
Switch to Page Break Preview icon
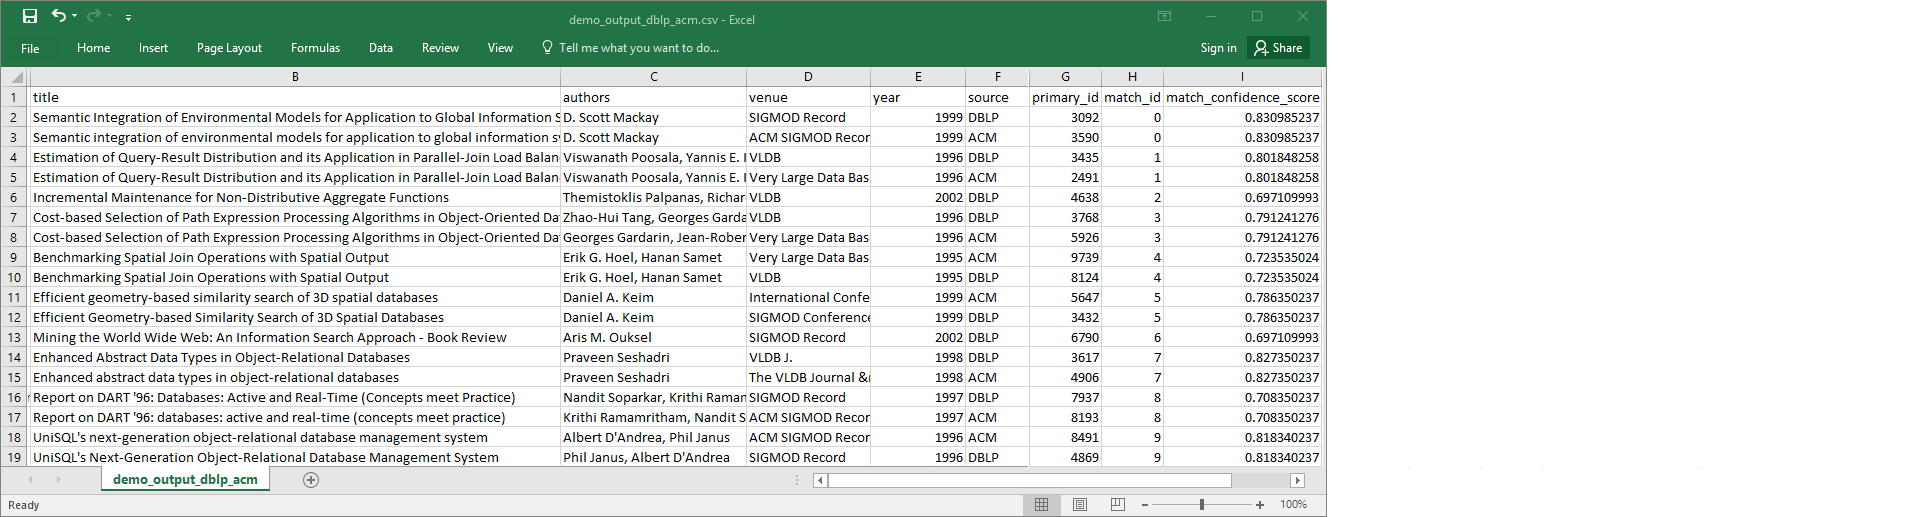(x=1117, y=505)
